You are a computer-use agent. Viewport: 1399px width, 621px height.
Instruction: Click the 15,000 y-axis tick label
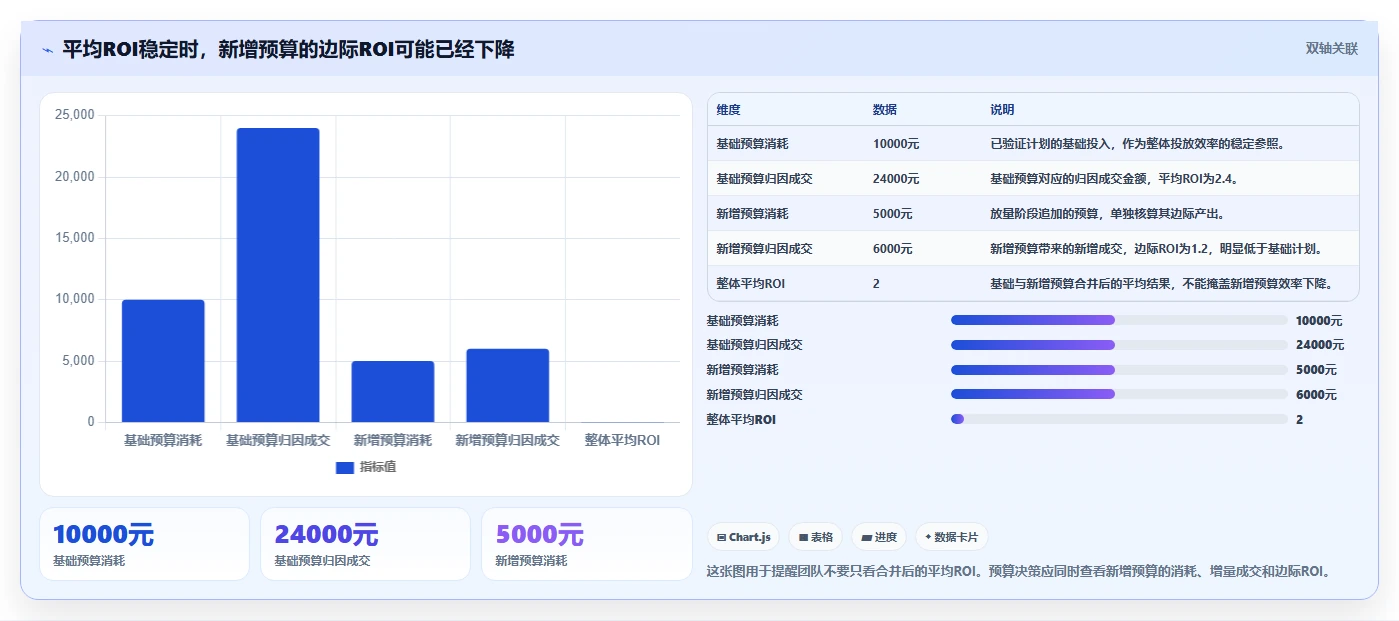point(75,238)
